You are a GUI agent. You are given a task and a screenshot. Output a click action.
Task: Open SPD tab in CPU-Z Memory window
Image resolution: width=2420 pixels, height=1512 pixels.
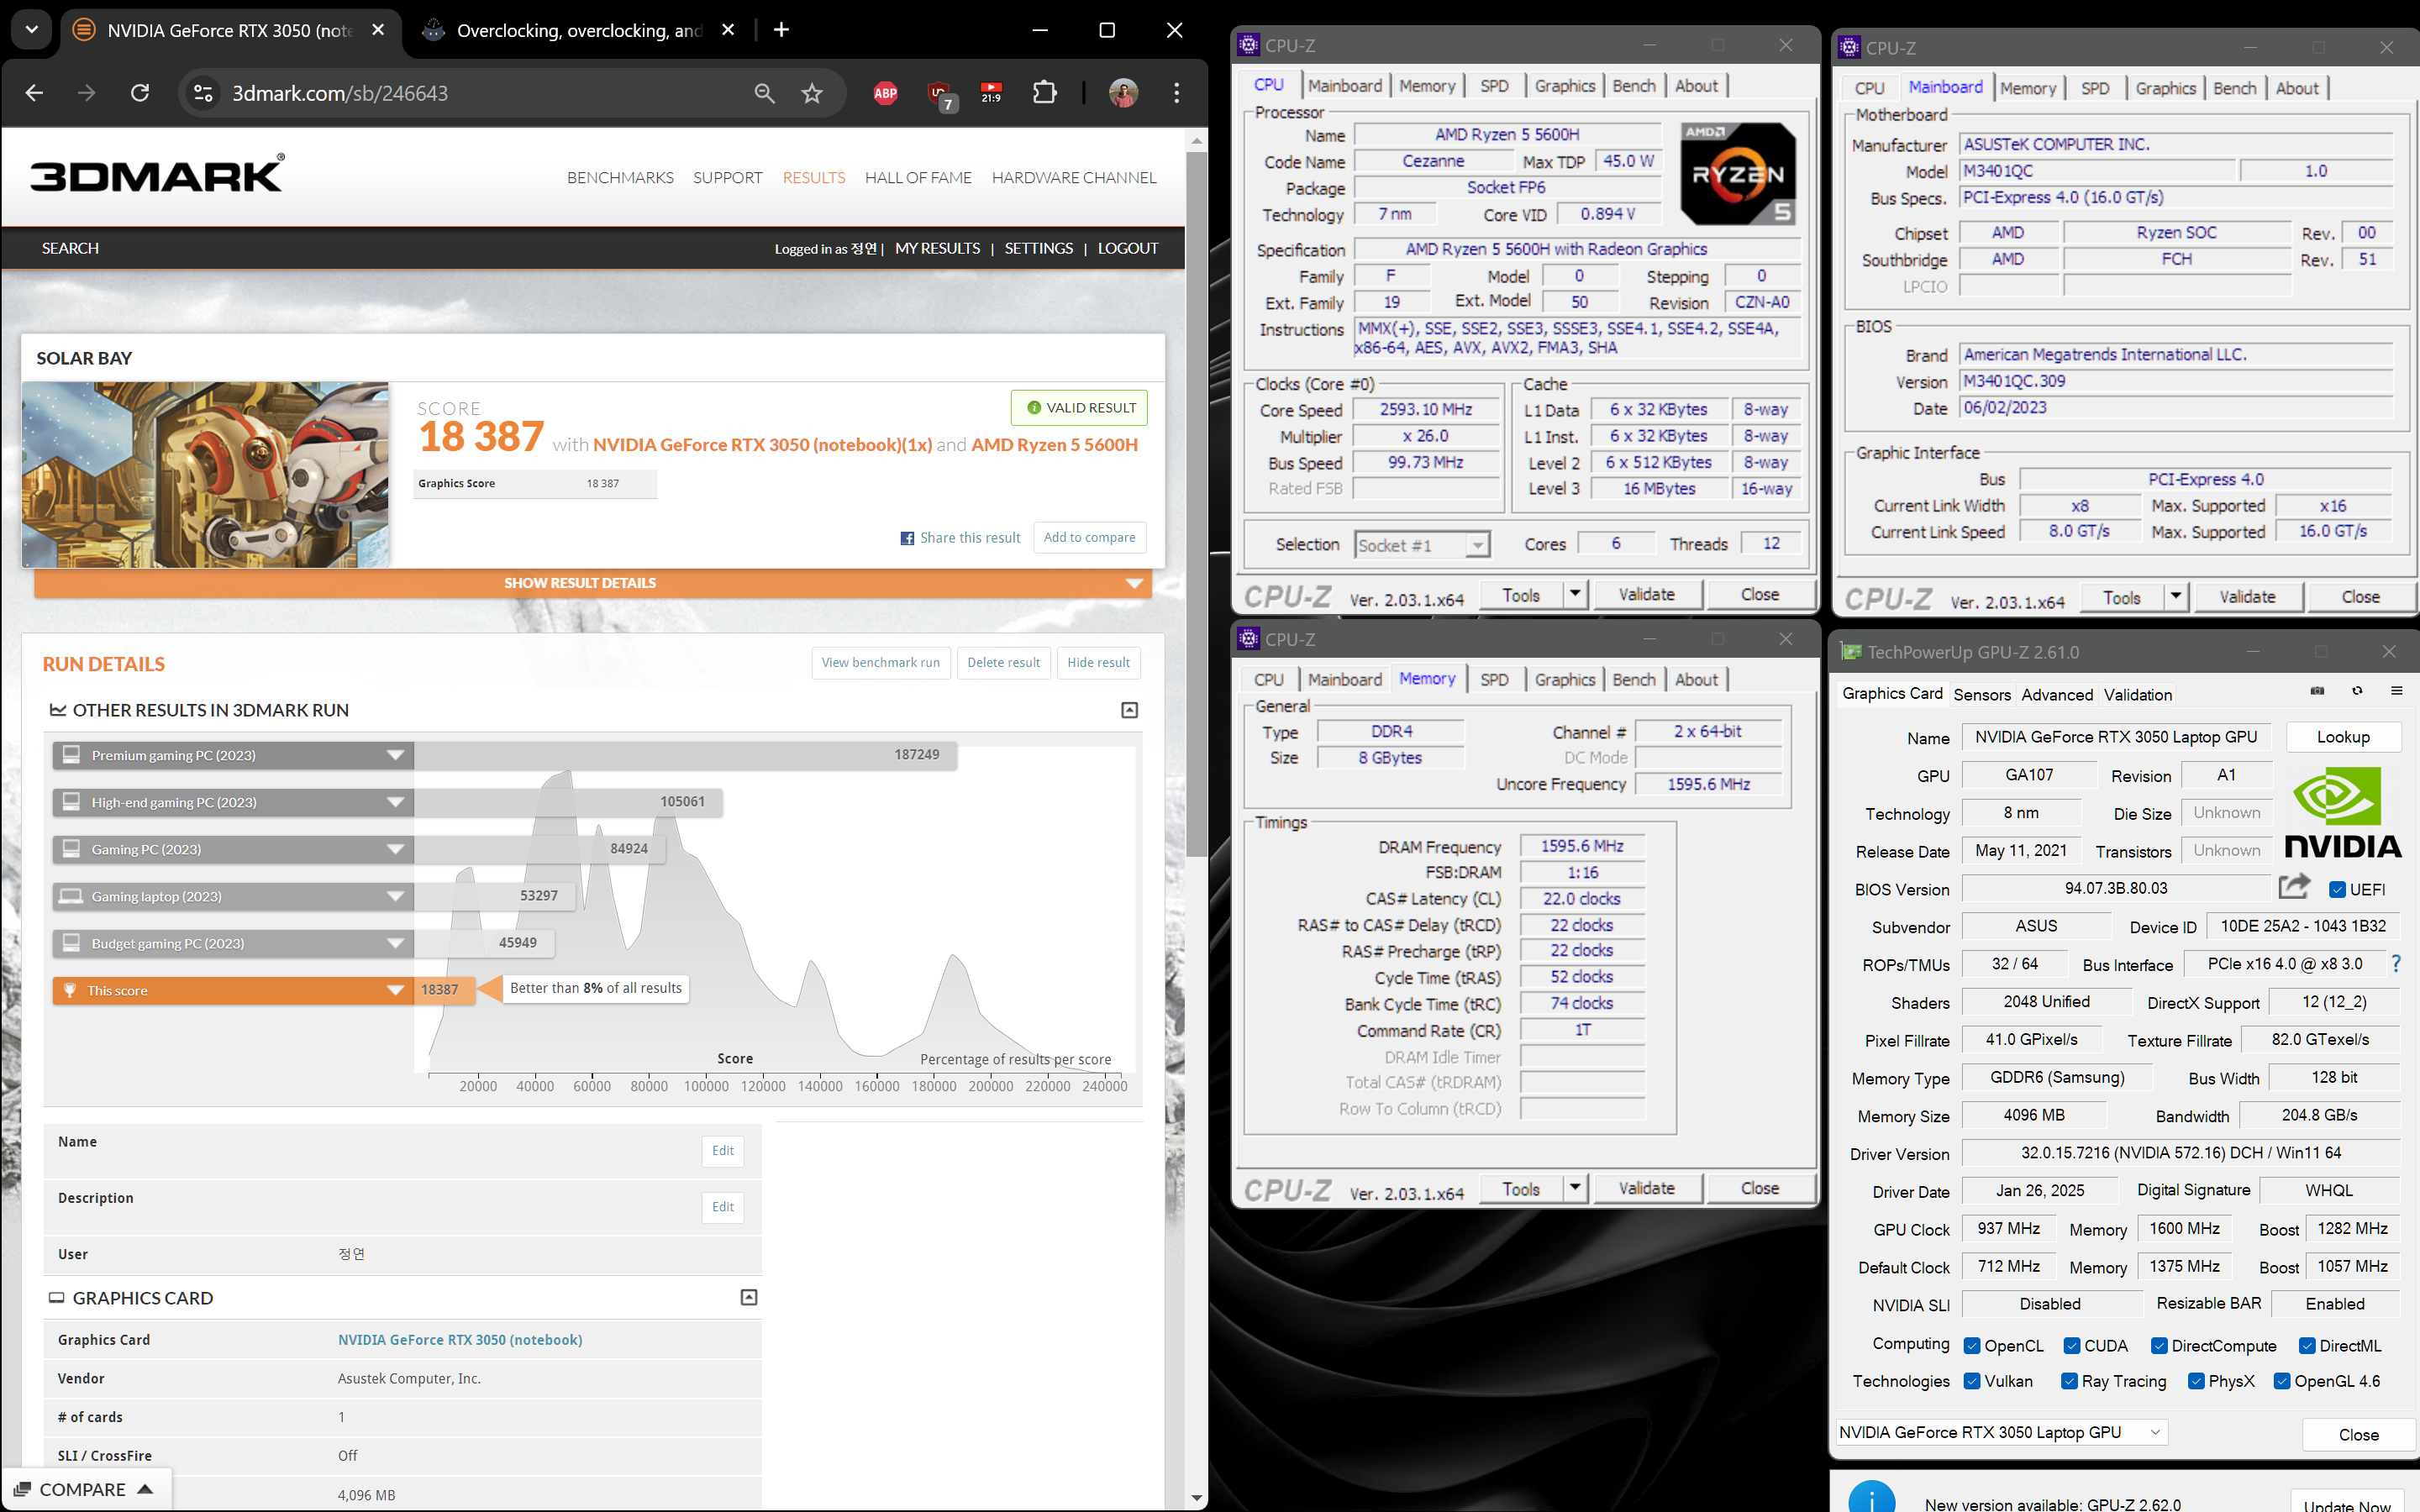tap(1494, 680)
